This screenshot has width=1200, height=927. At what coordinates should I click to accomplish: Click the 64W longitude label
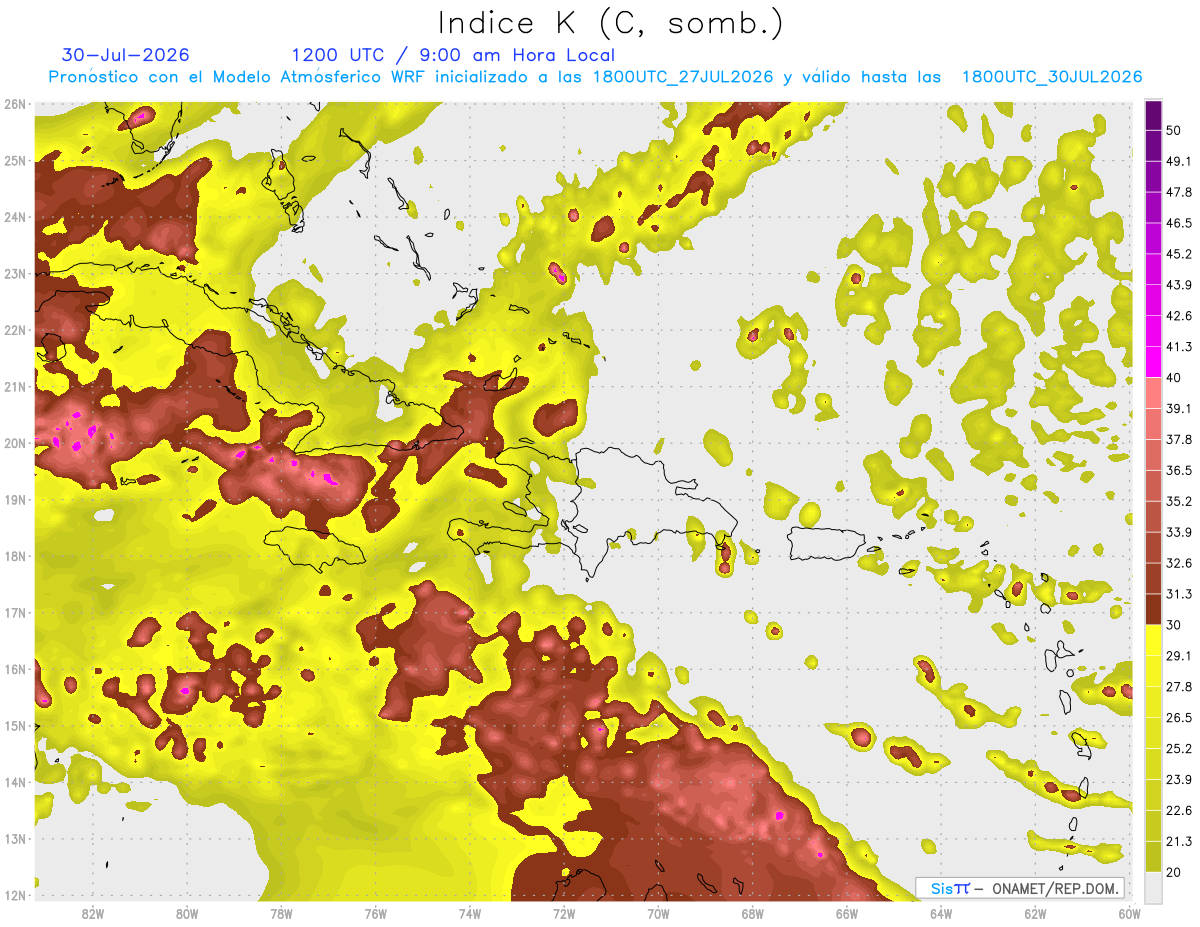coord(941,913)
